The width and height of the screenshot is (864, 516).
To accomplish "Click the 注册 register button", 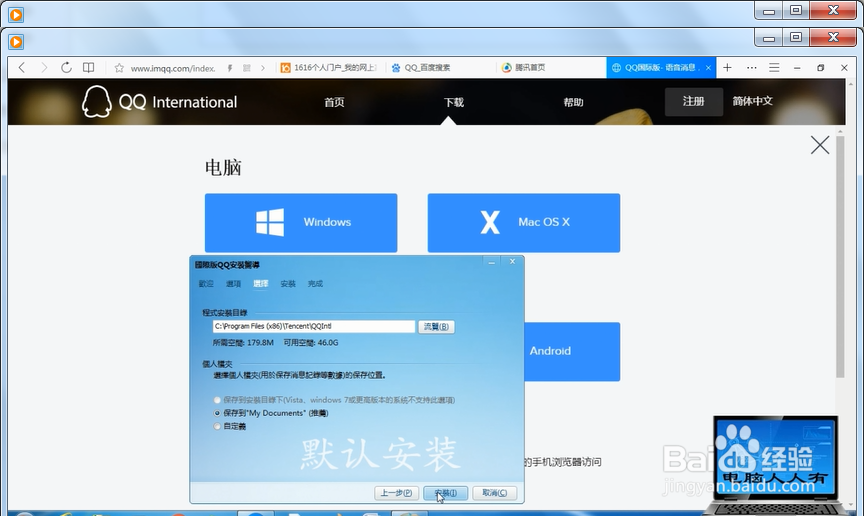I will [694, 101].
